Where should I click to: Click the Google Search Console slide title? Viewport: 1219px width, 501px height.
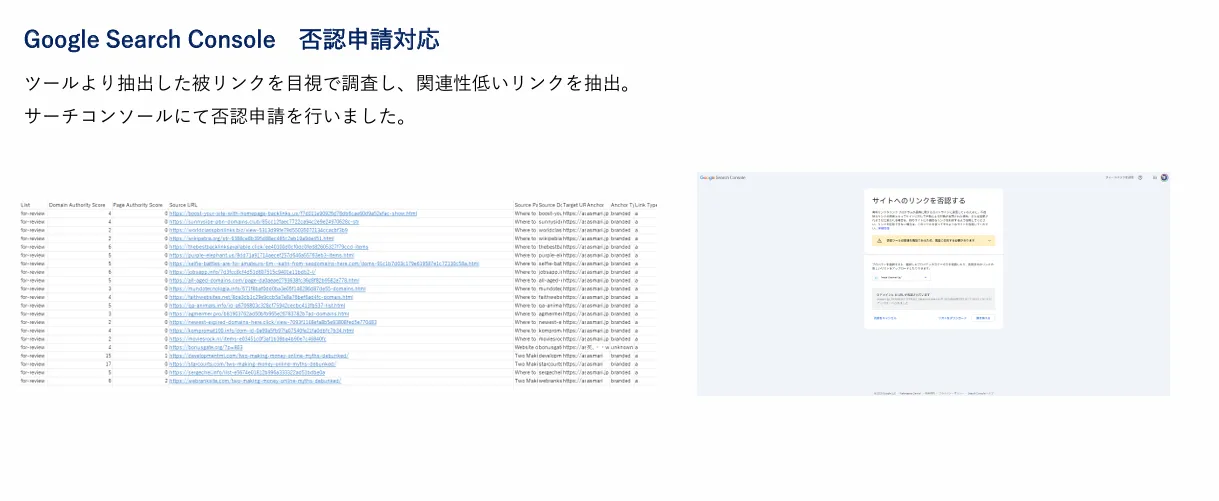[231, 39]
